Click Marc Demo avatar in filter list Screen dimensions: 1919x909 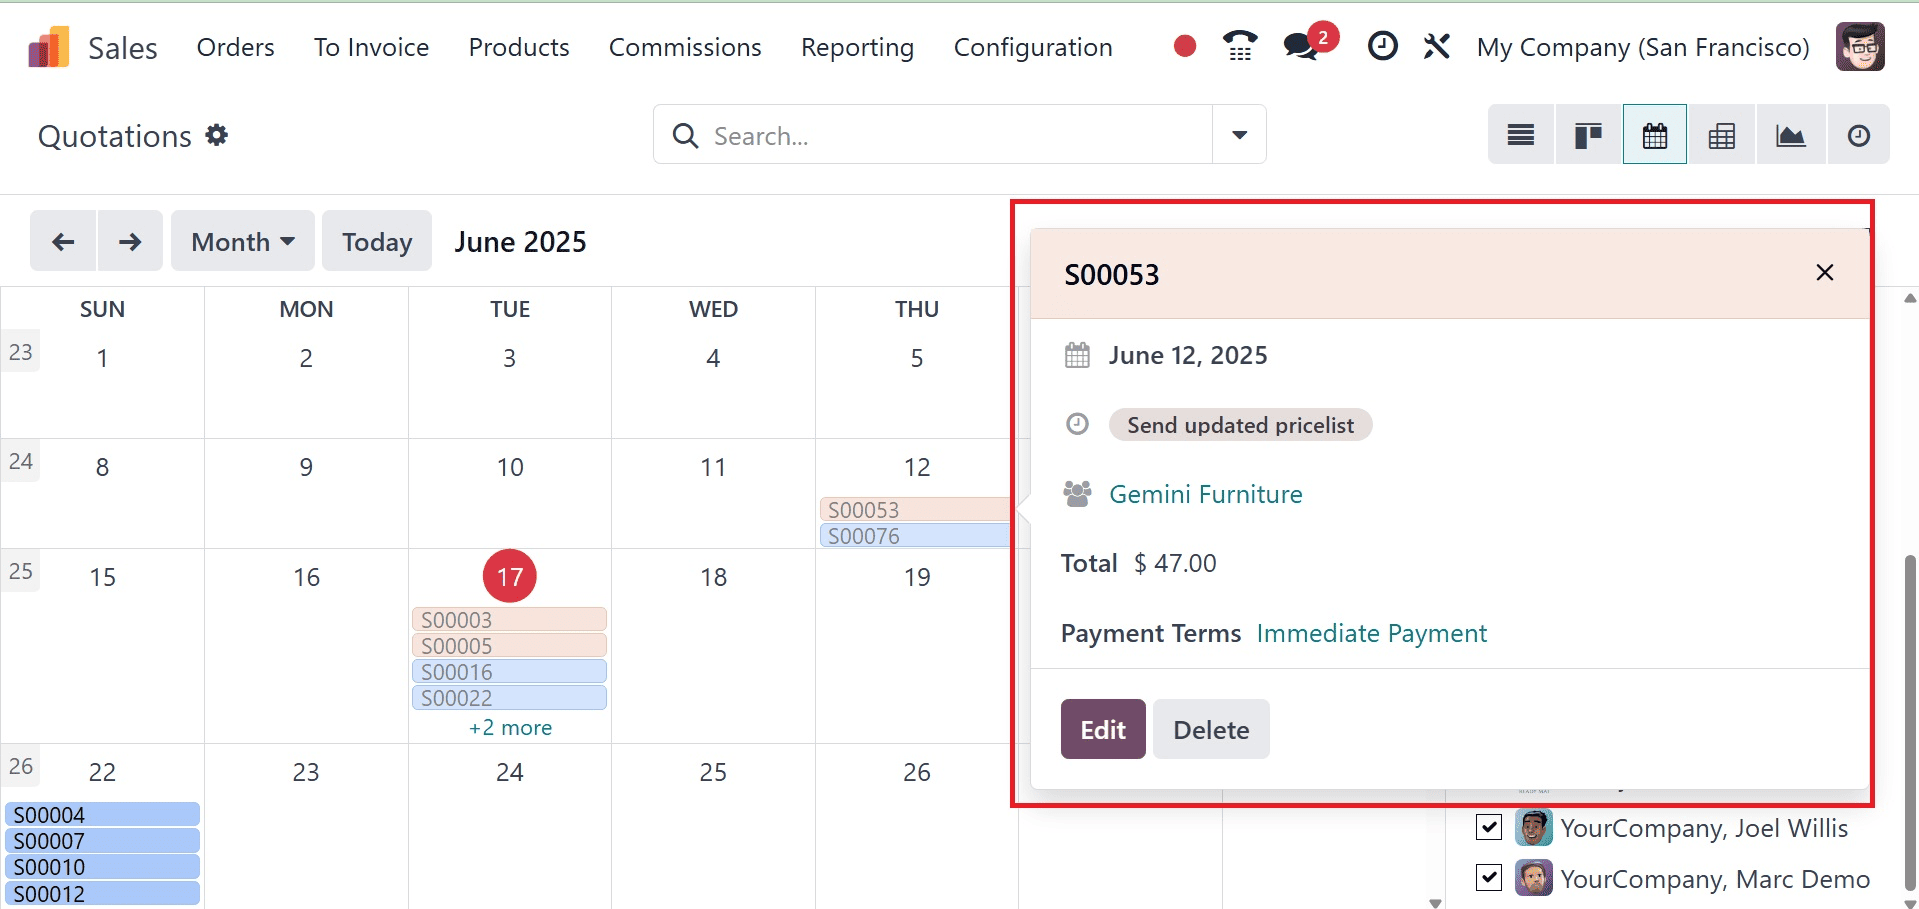1534,878
